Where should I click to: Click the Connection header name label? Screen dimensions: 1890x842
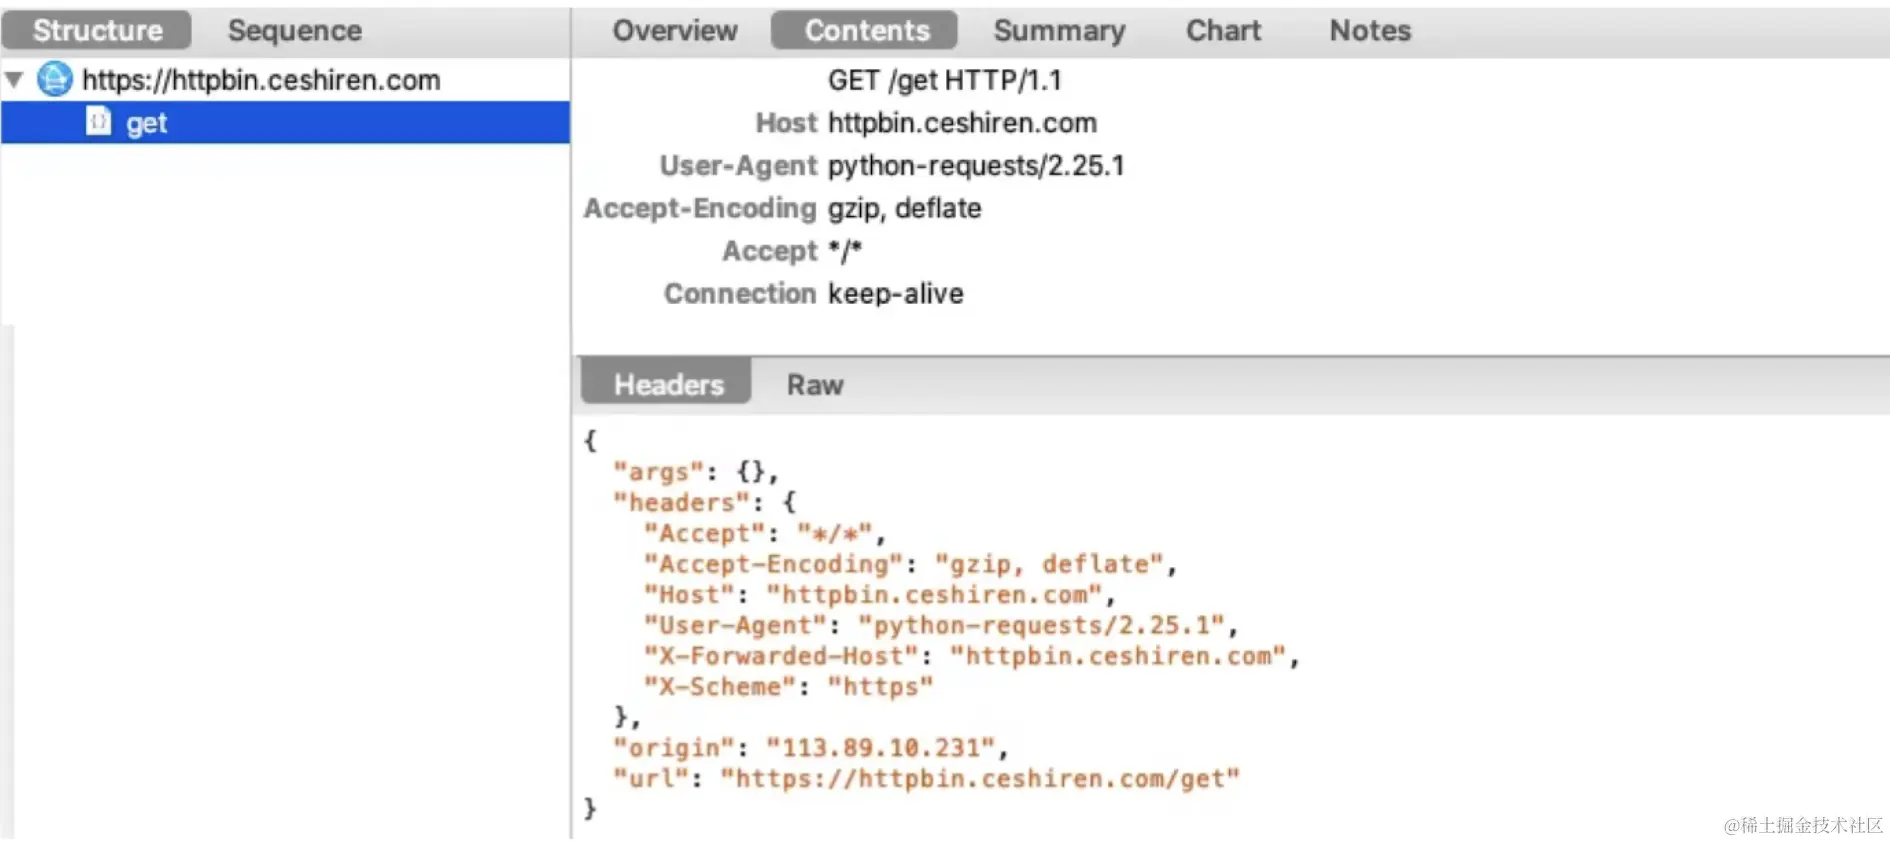[x=740, y=294]
